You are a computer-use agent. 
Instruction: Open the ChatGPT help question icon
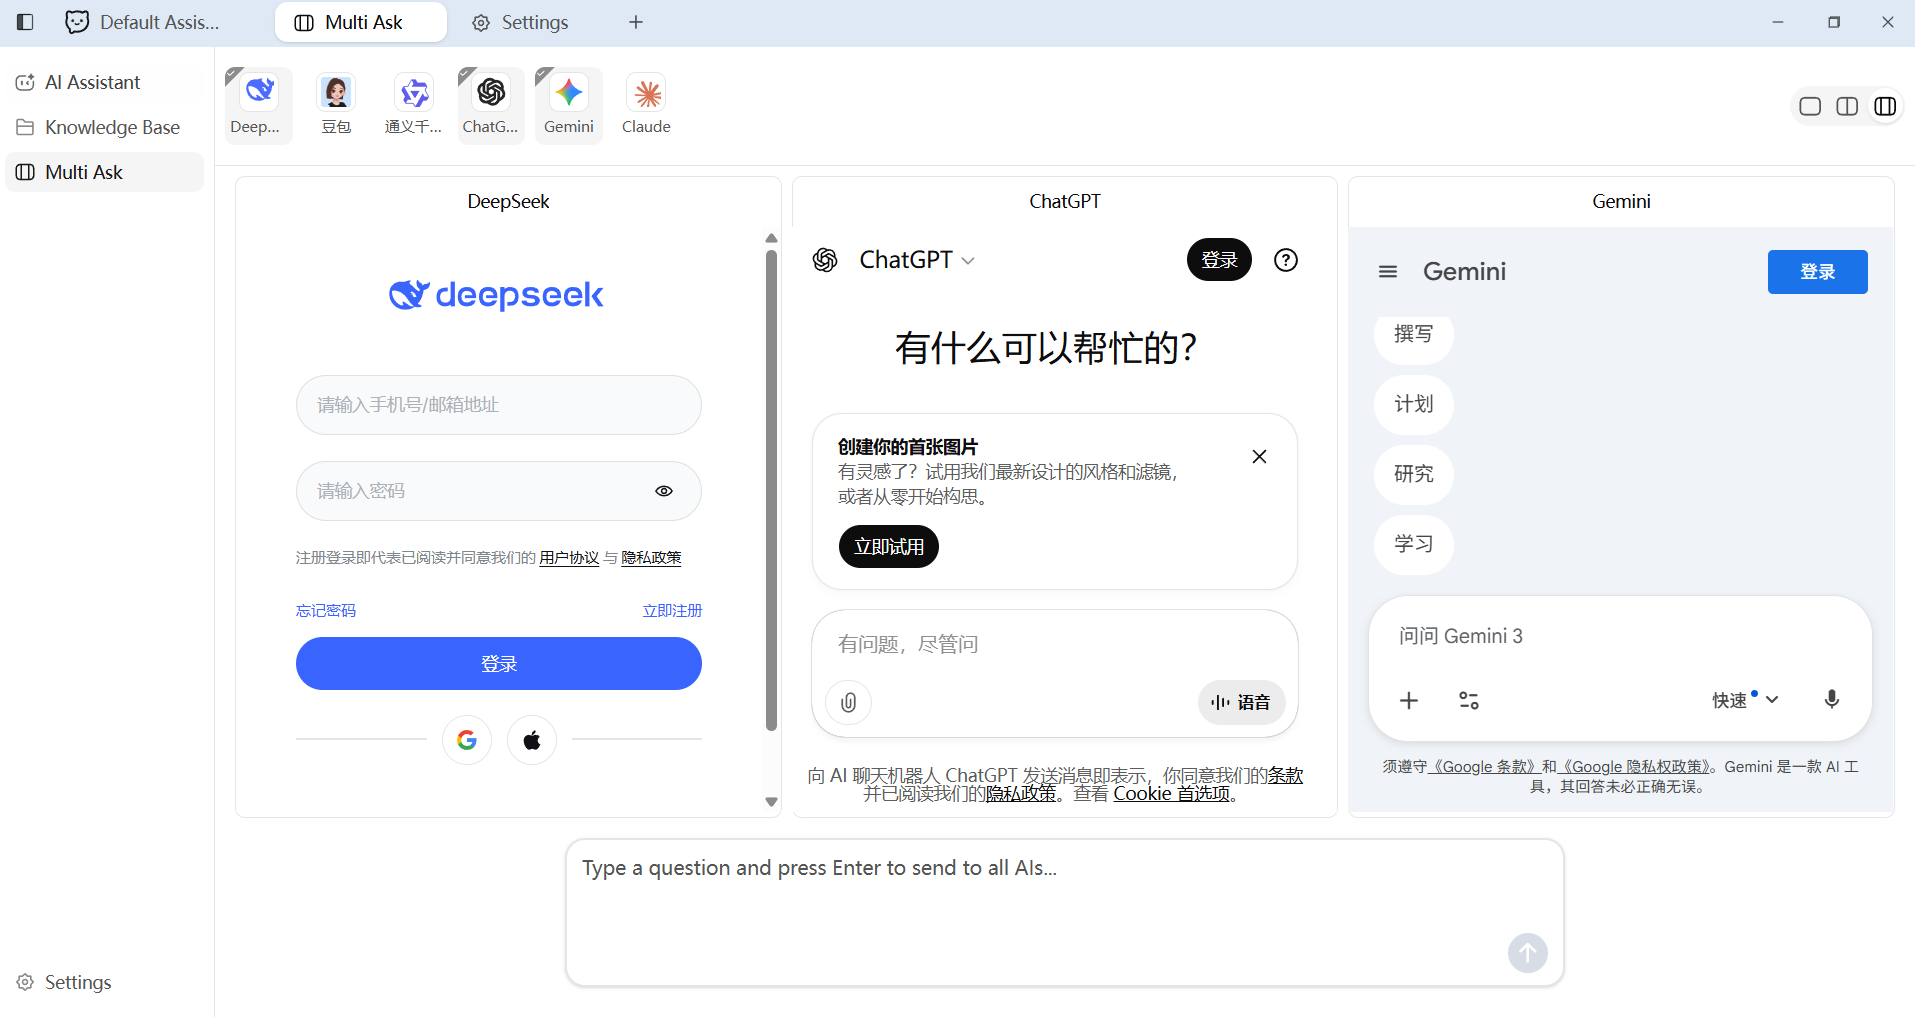[x=1286, y=260]
